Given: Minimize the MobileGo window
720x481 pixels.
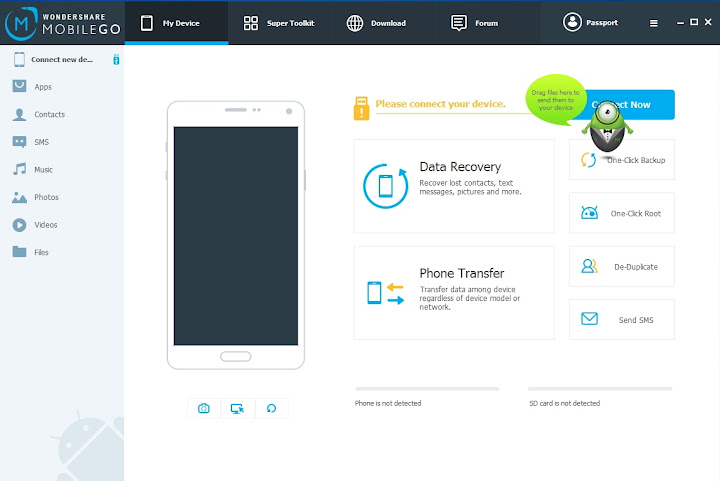Looking at the screenshot, I should [x=681, y=22].
